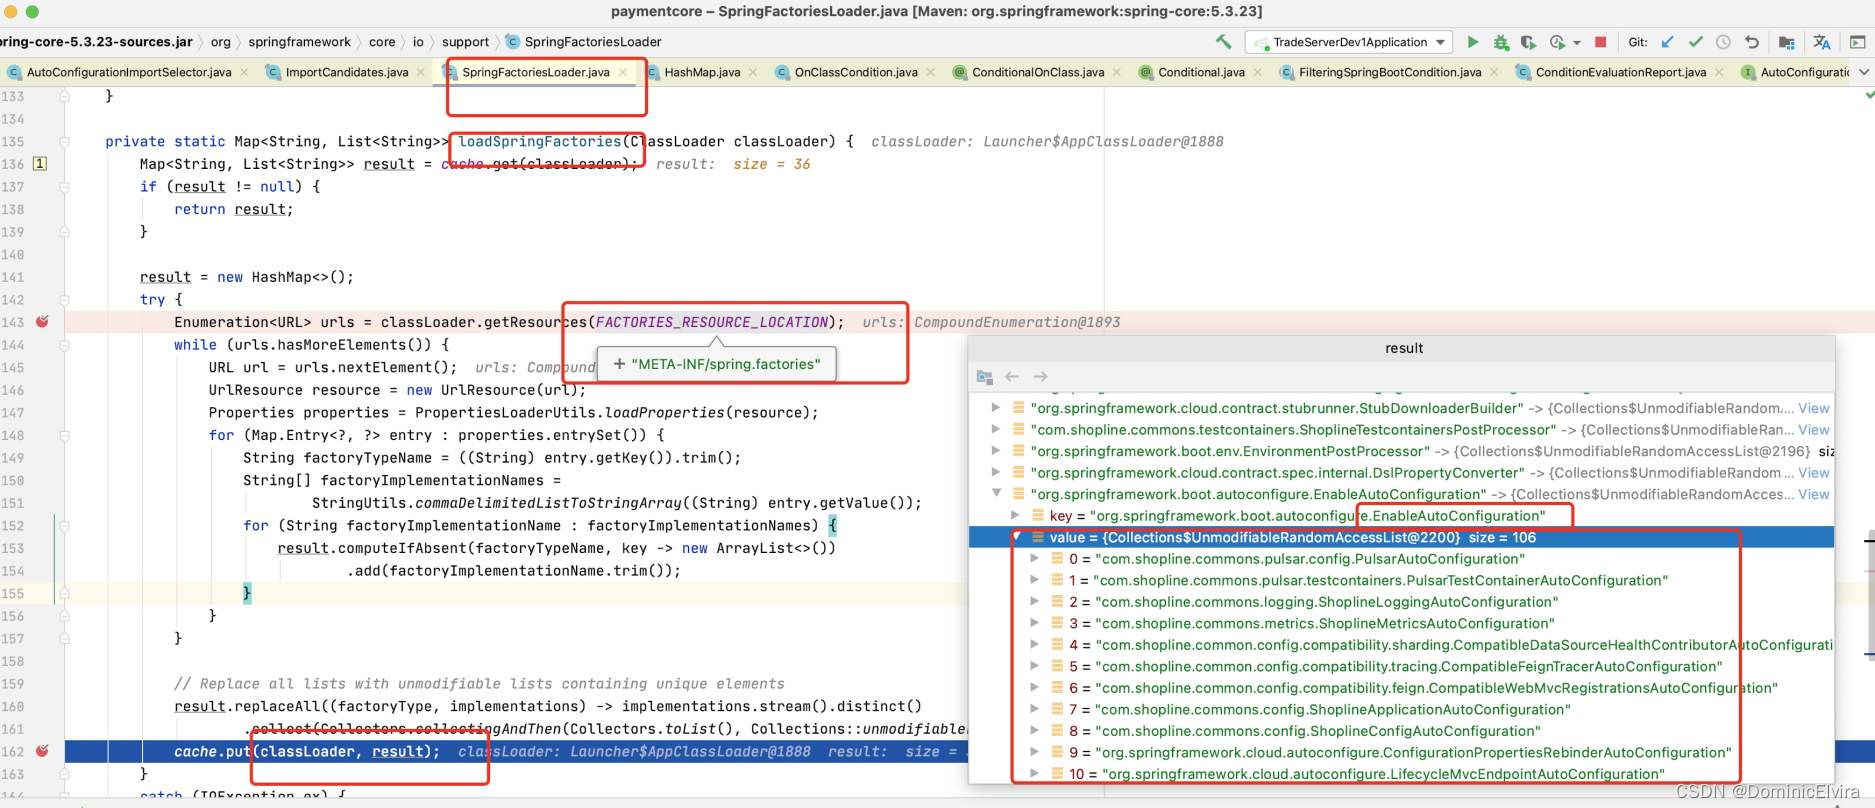Expand the META-INF/spring.factories value tooltip
Viewport: 1875px width, 808px height.
[620, 364]
